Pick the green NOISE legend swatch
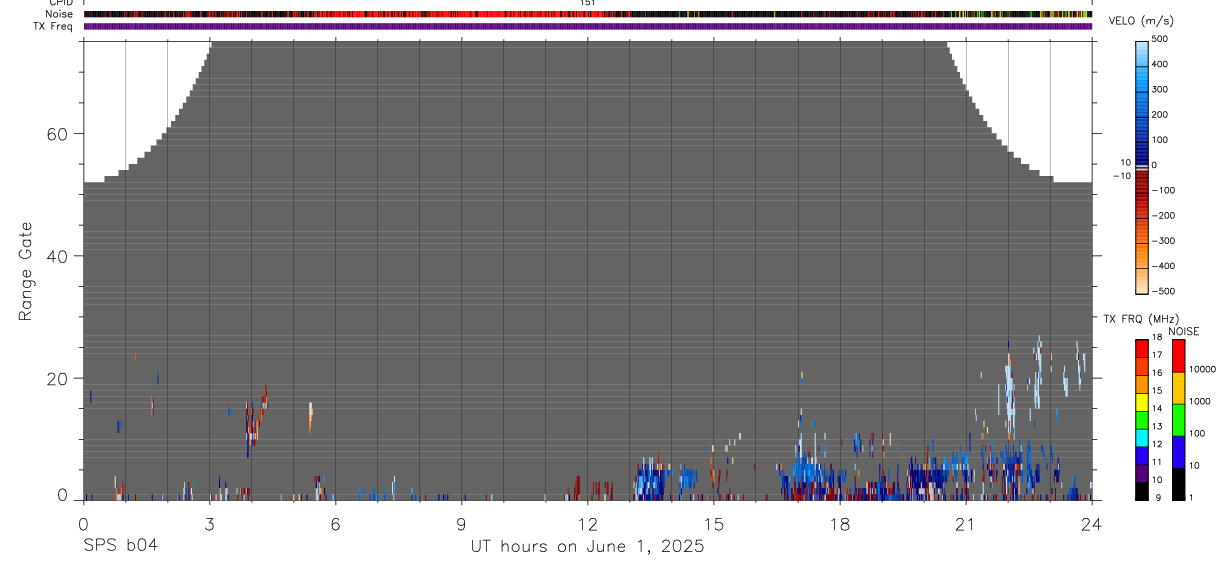Image resolution: width=1228 pixels, height=567 pixels. (x=1178, y=420)
